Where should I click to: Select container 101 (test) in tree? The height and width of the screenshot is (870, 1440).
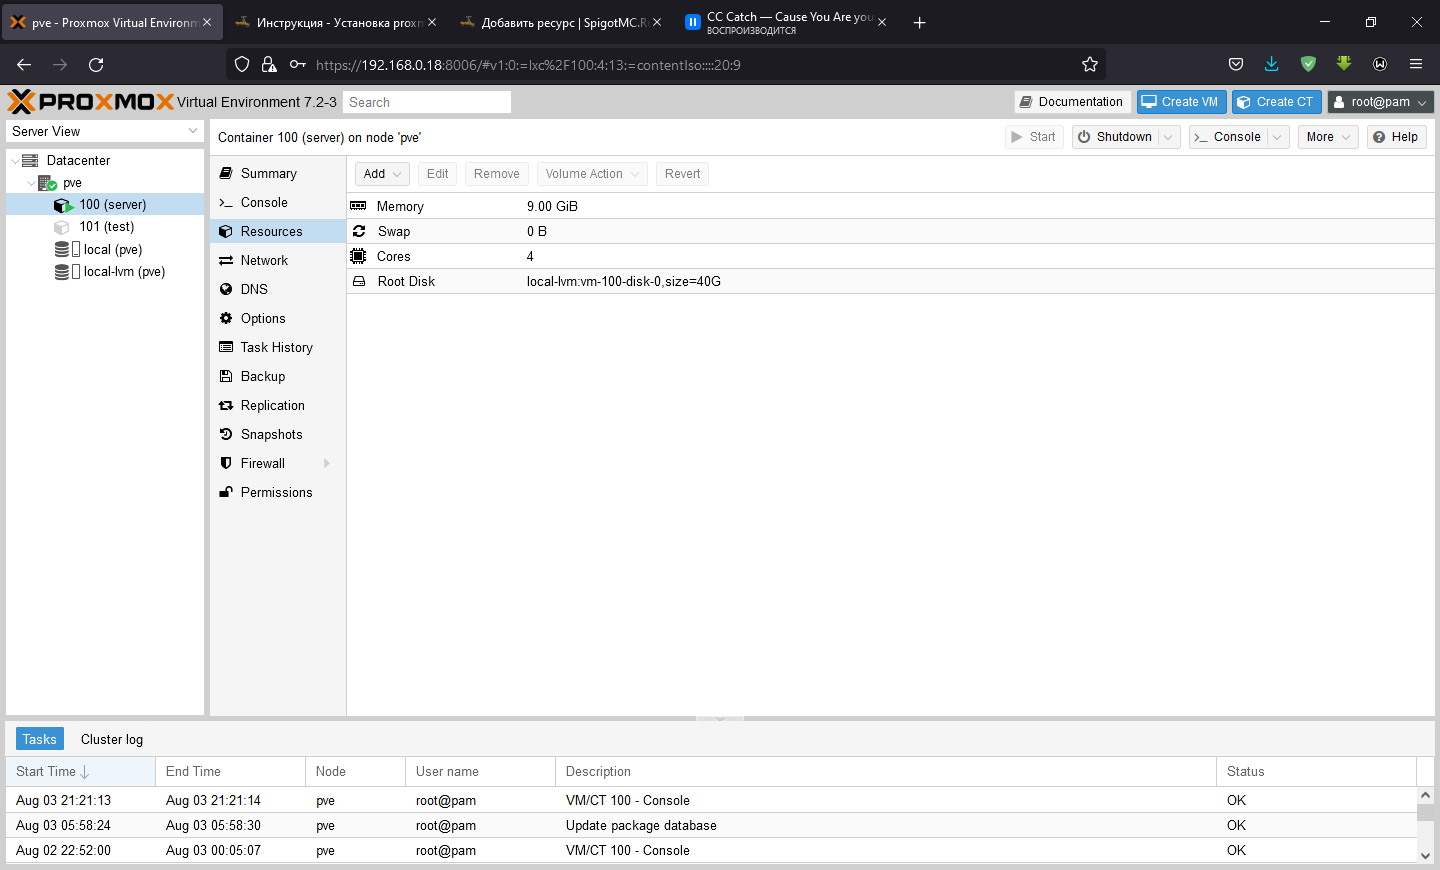(x=105, y=226)
